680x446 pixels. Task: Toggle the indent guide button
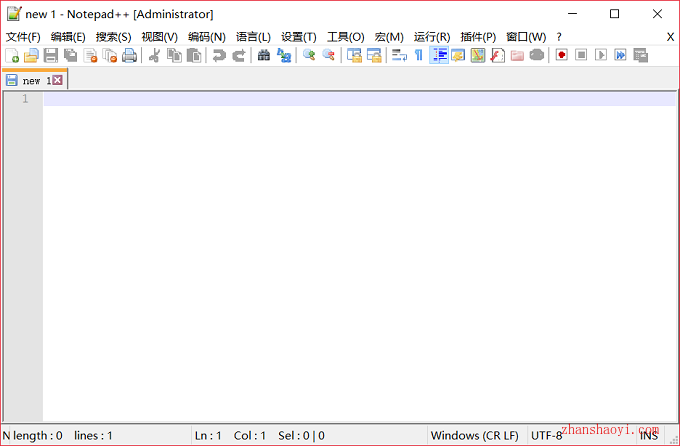(438, 56)
